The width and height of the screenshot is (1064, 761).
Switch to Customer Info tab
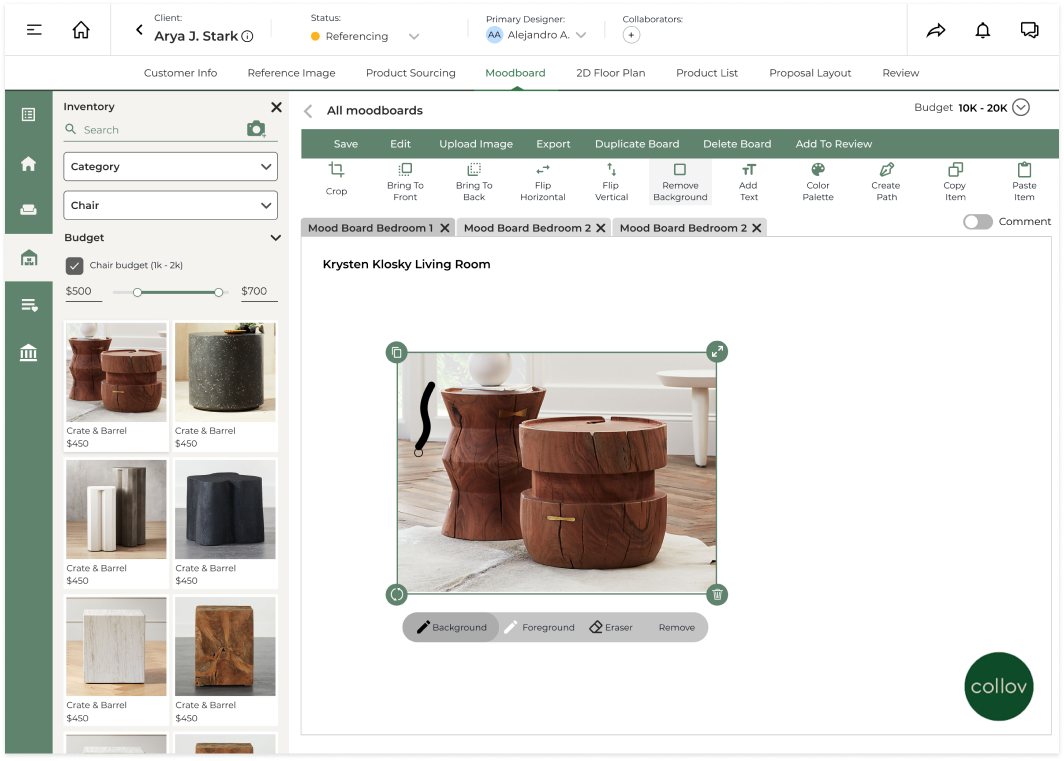point(180,73)
